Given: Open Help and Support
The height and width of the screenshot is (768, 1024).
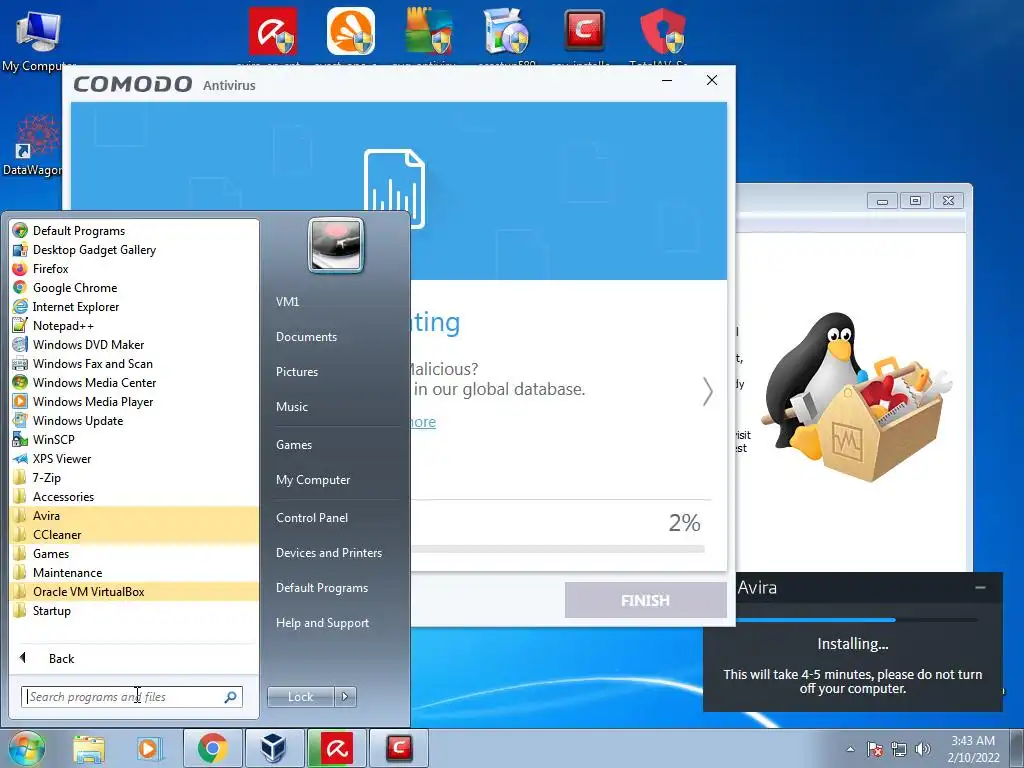Looking at the screenshot, I should coord(322,623).
